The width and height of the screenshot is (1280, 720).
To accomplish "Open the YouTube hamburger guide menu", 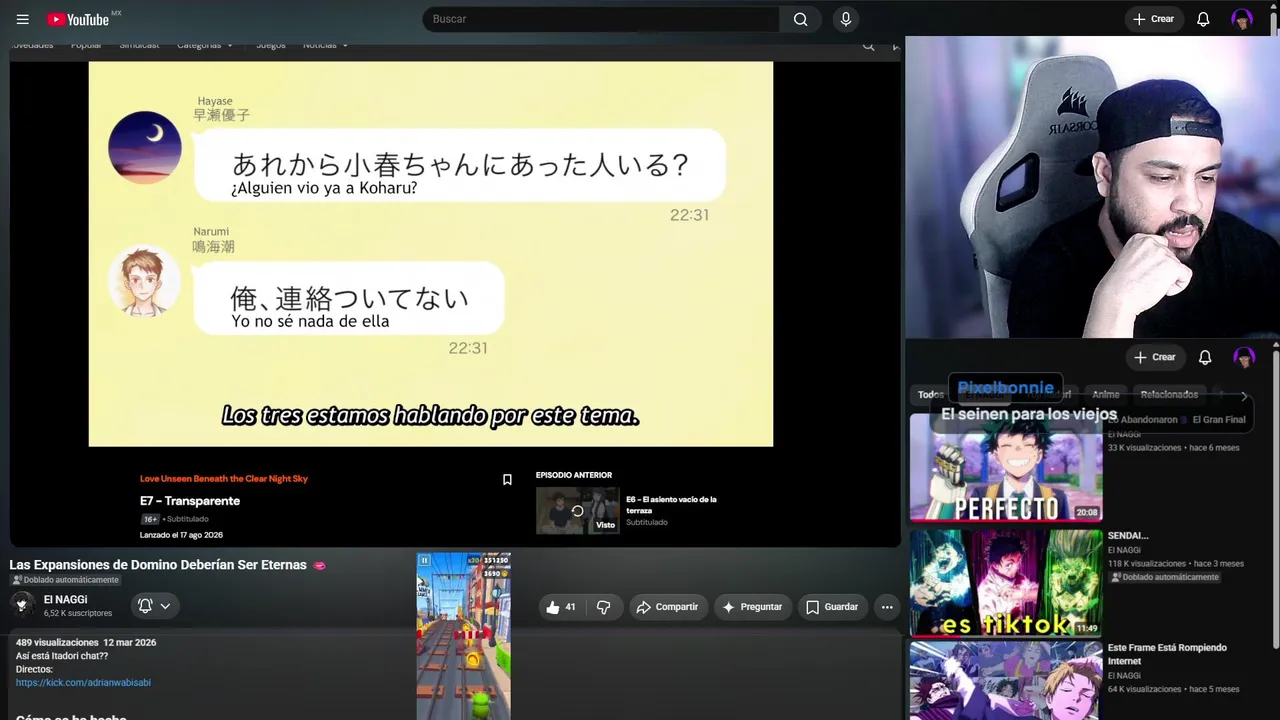I will pos(23,19).
